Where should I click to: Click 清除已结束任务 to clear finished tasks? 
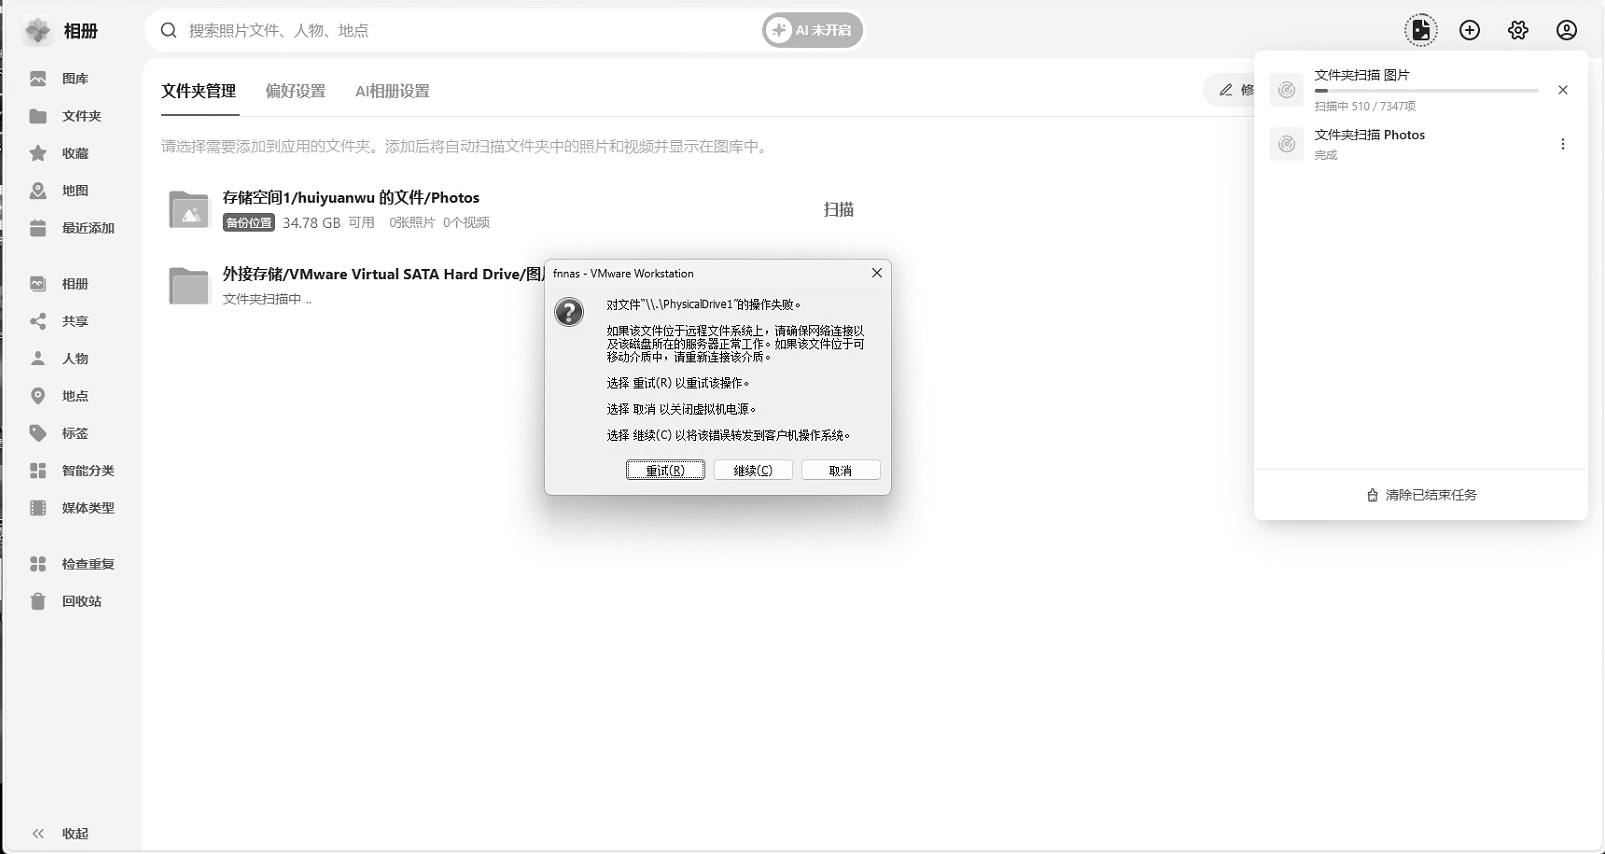point(1421,495)
